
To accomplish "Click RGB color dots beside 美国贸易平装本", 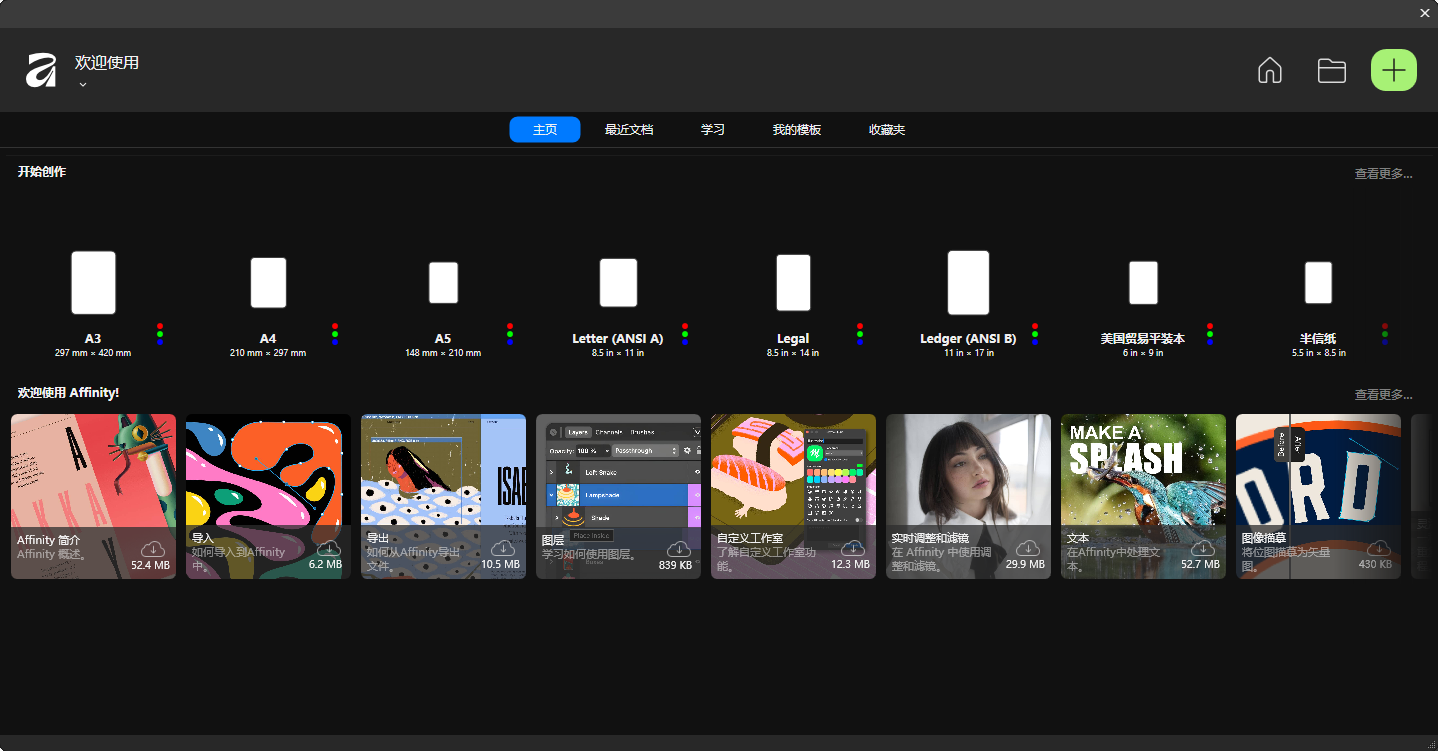I will 1210,334.
